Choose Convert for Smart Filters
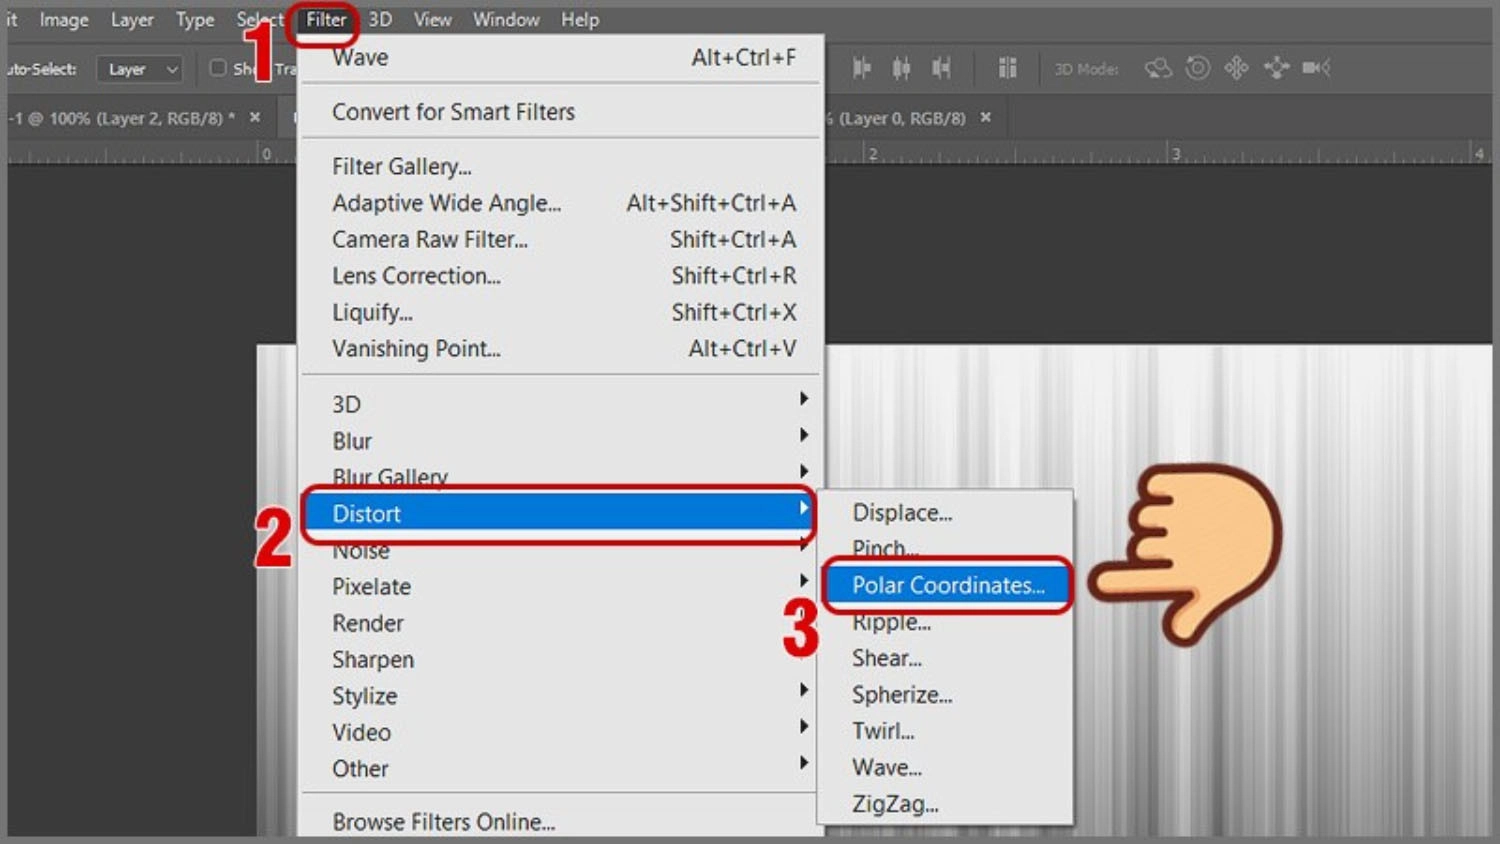The image size is (1500, 850). pos(562,112)
